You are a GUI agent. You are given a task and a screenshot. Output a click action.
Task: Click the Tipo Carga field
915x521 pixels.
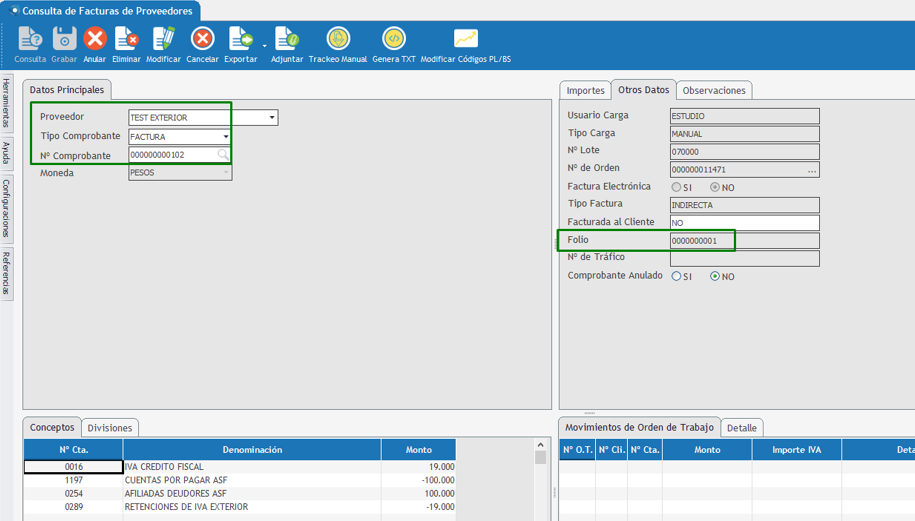[745, 134]
